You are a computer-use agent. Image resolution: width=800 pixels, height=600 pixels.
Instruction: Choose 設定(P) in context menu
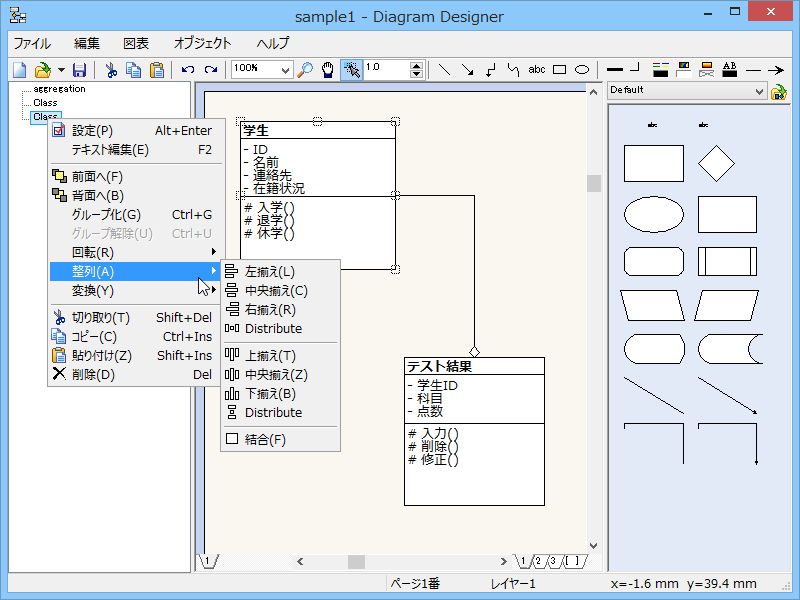tap(136, 131)
